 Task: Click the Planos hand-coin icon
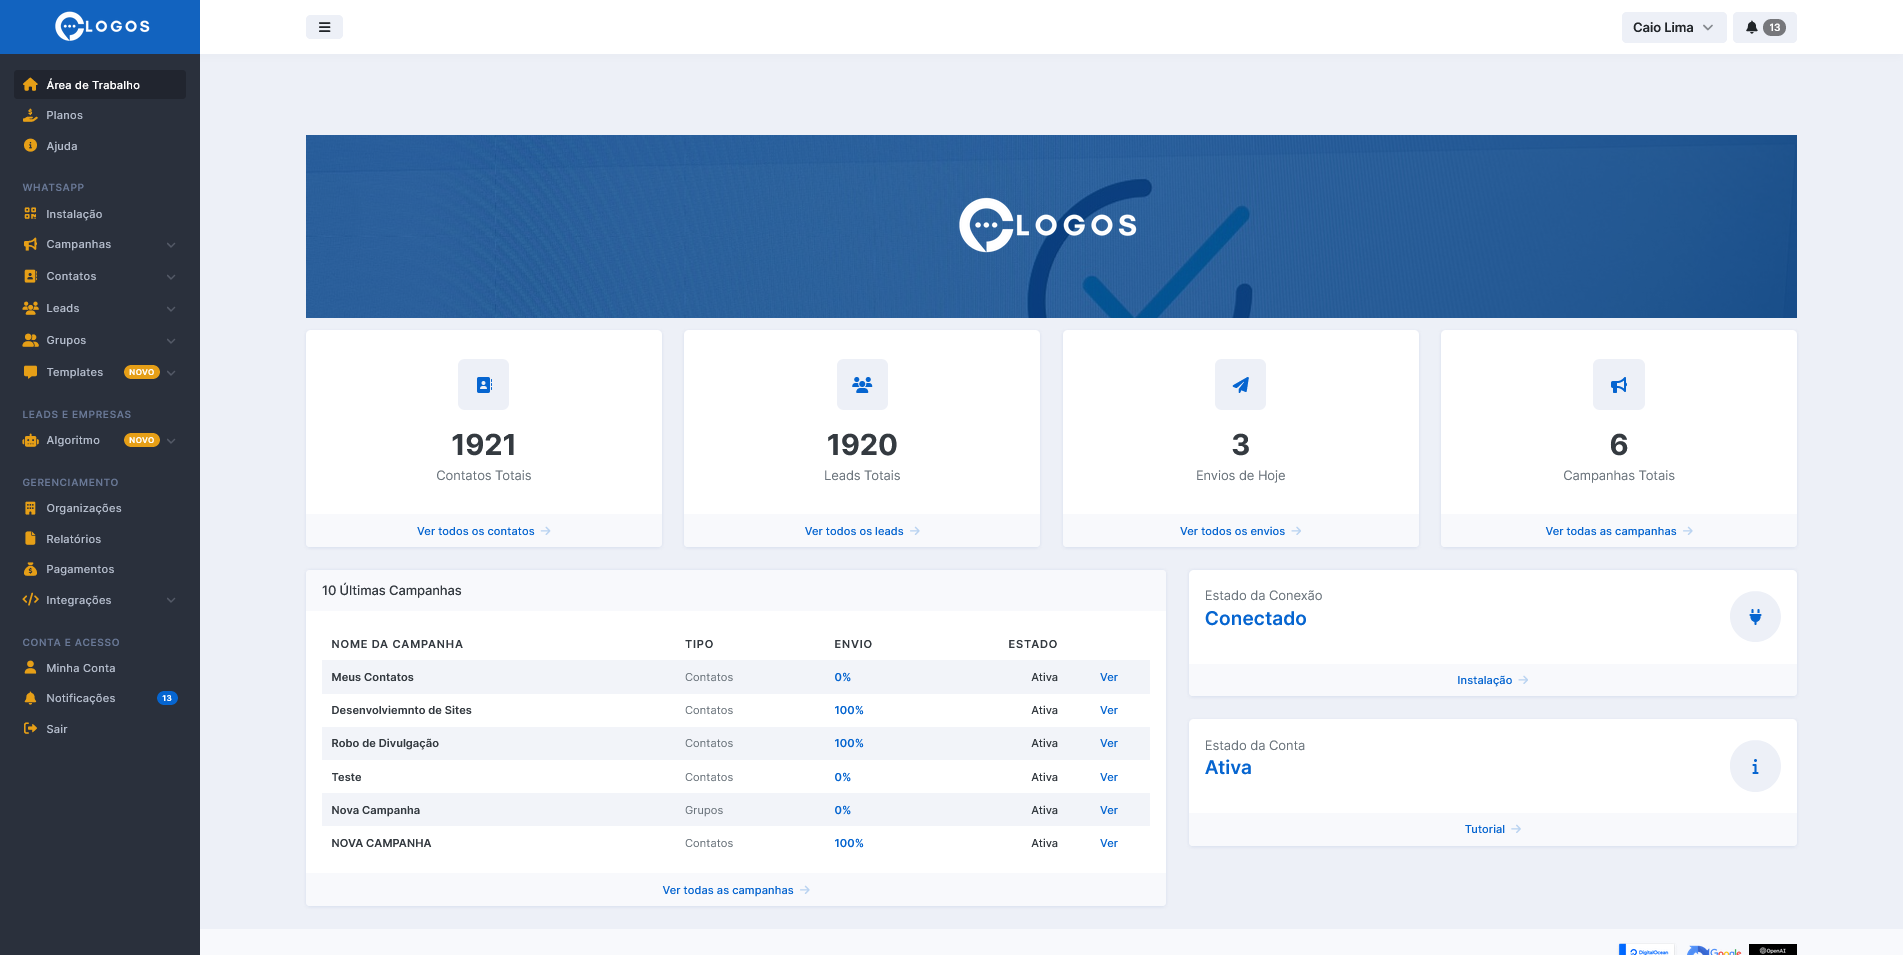pos(30,115)
